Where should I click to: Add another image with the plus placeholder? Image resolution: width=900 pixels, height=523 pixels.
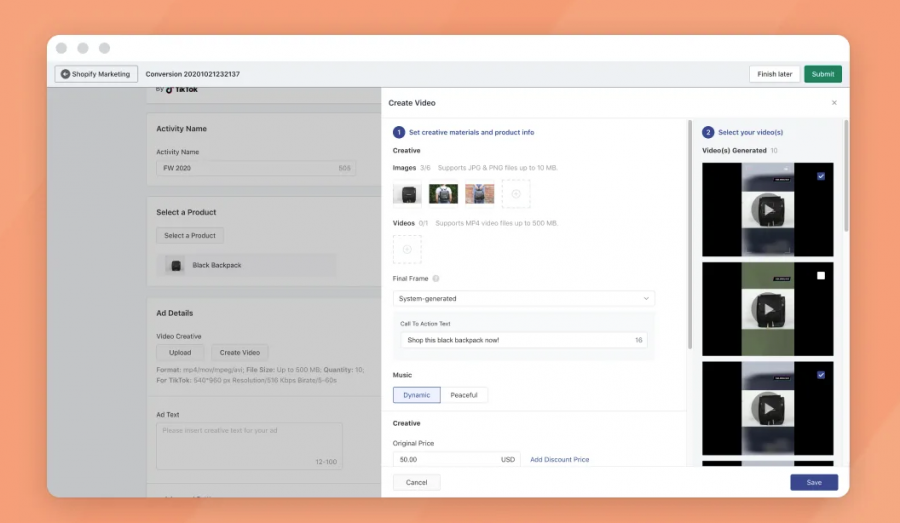tap(516, 194)
